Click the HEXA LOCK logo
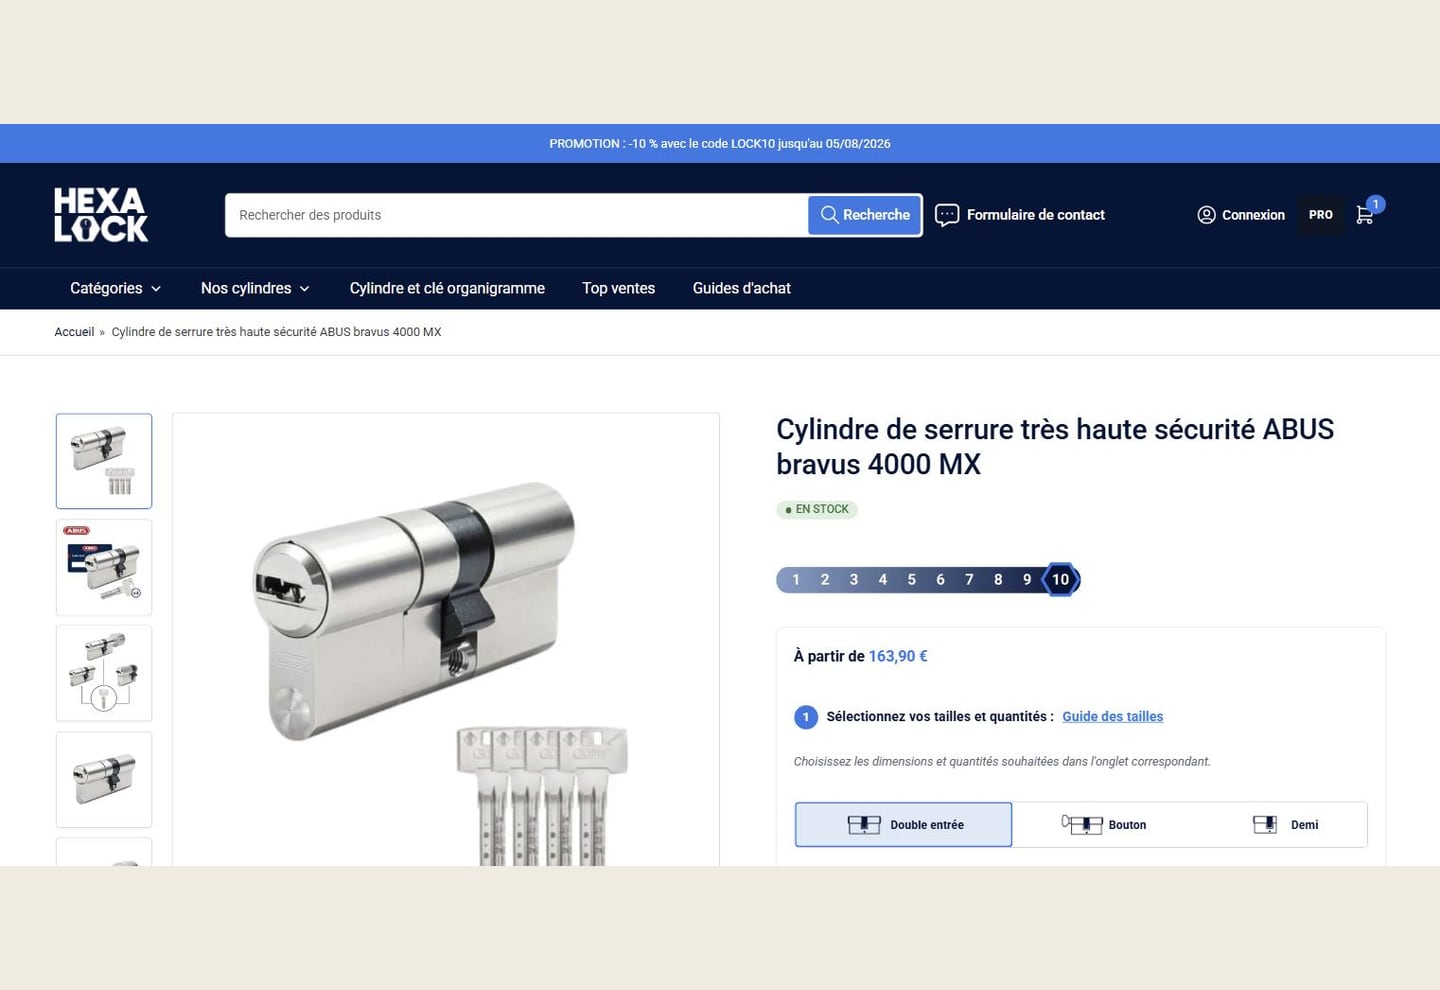 [x=101, y=215]
